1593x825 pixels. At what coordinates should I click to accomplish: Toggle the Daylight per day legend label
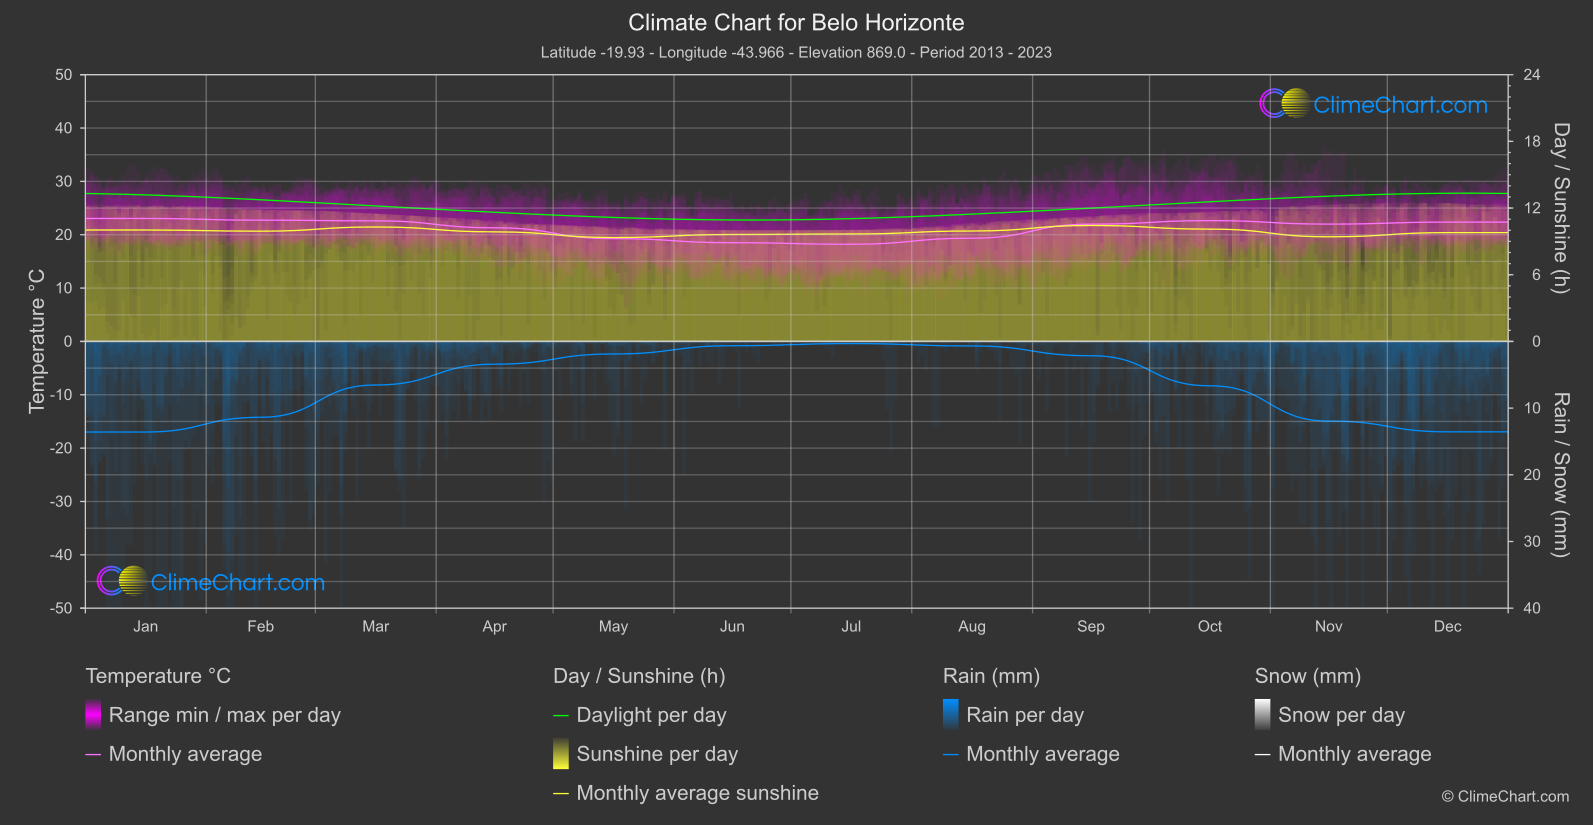tap(651, 715)
